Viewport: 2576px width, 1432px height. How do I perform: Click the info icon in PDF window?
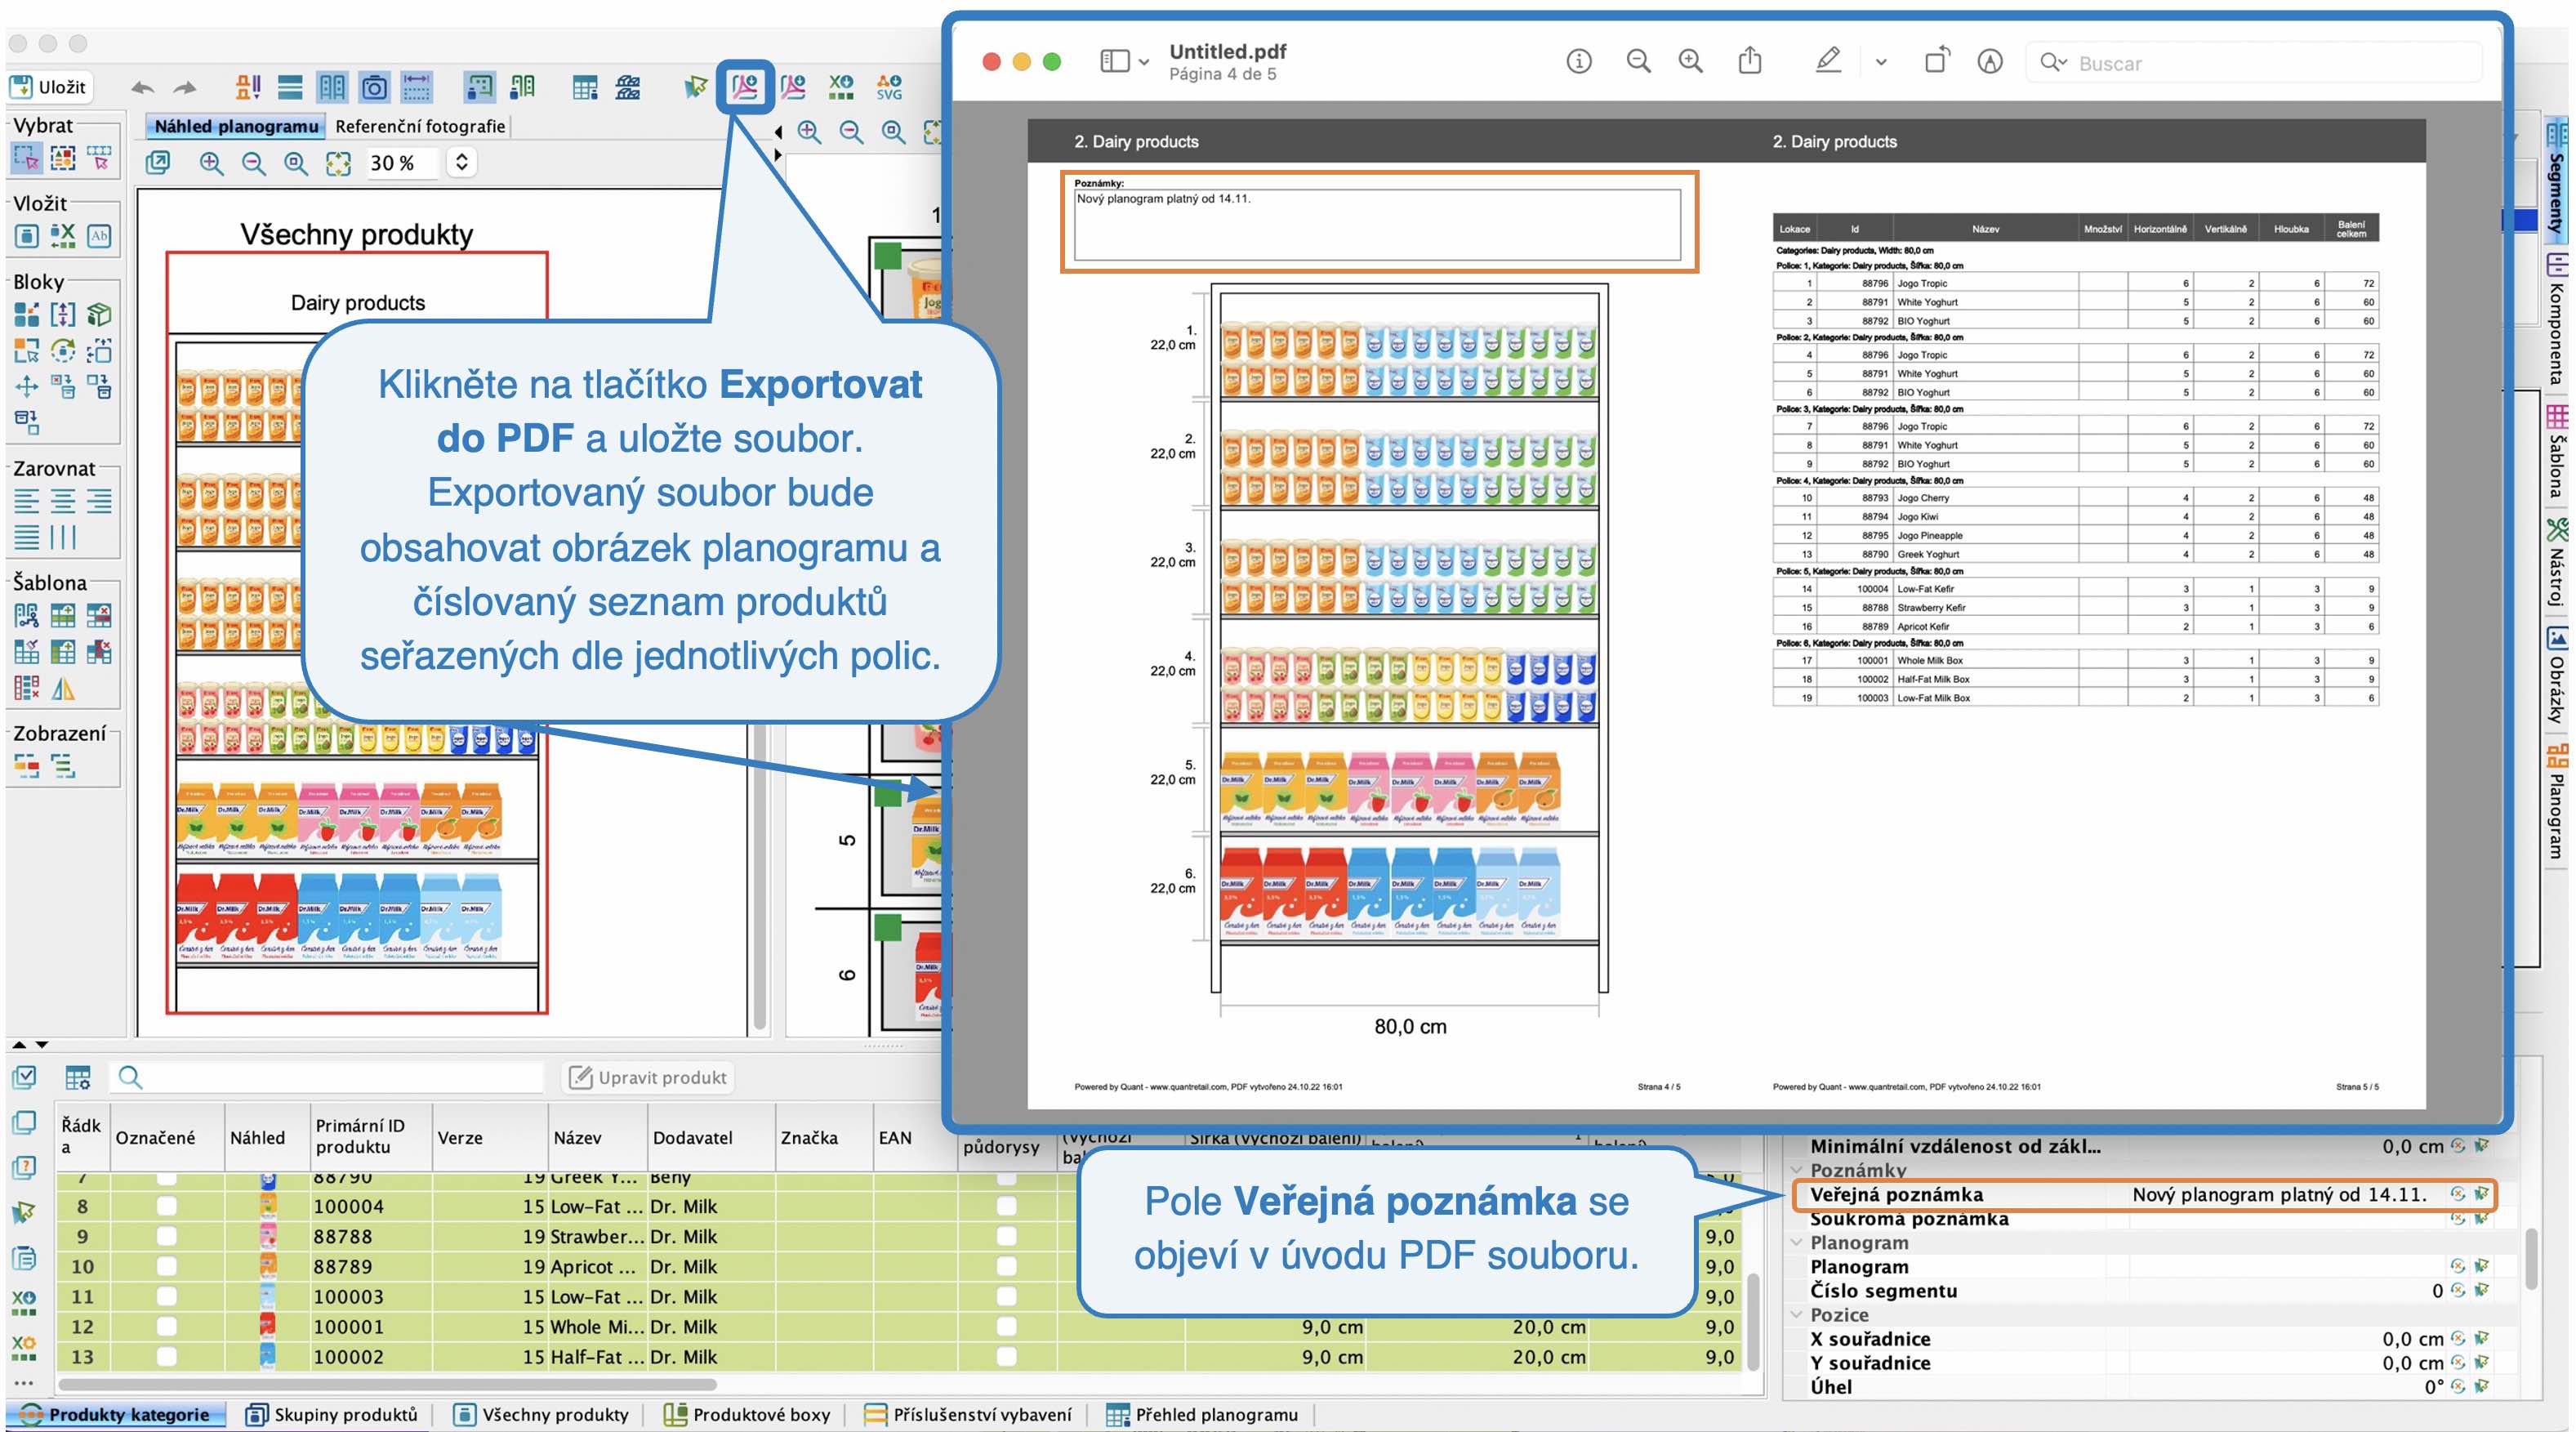coord(1578,62)
